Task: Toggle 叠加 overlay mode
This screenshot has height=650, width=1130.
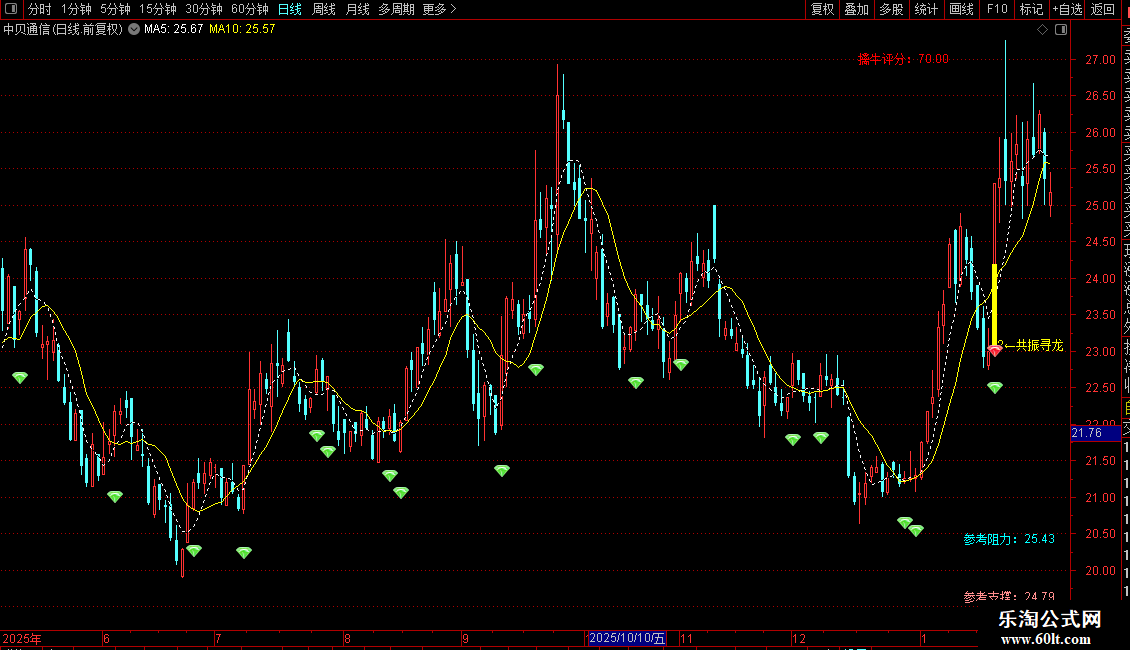Action: (x=857, y=9)
